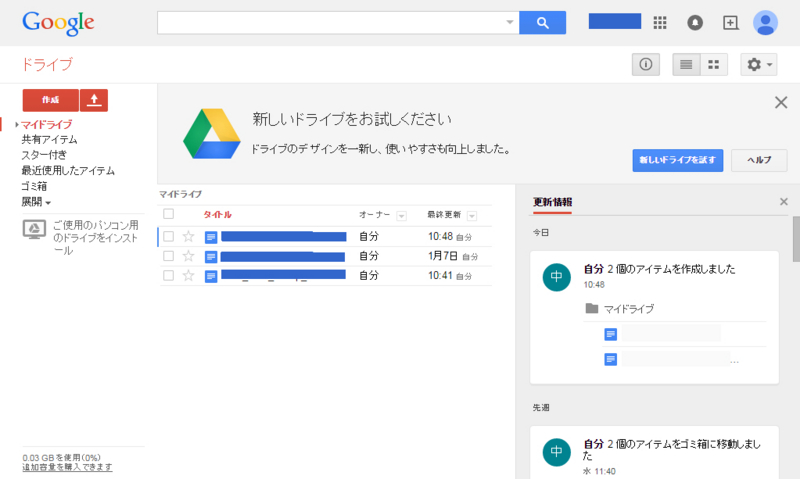The image size is (800, 479).
Task: Star the document updated at 10:48
Action: click(x=188, y=236)
